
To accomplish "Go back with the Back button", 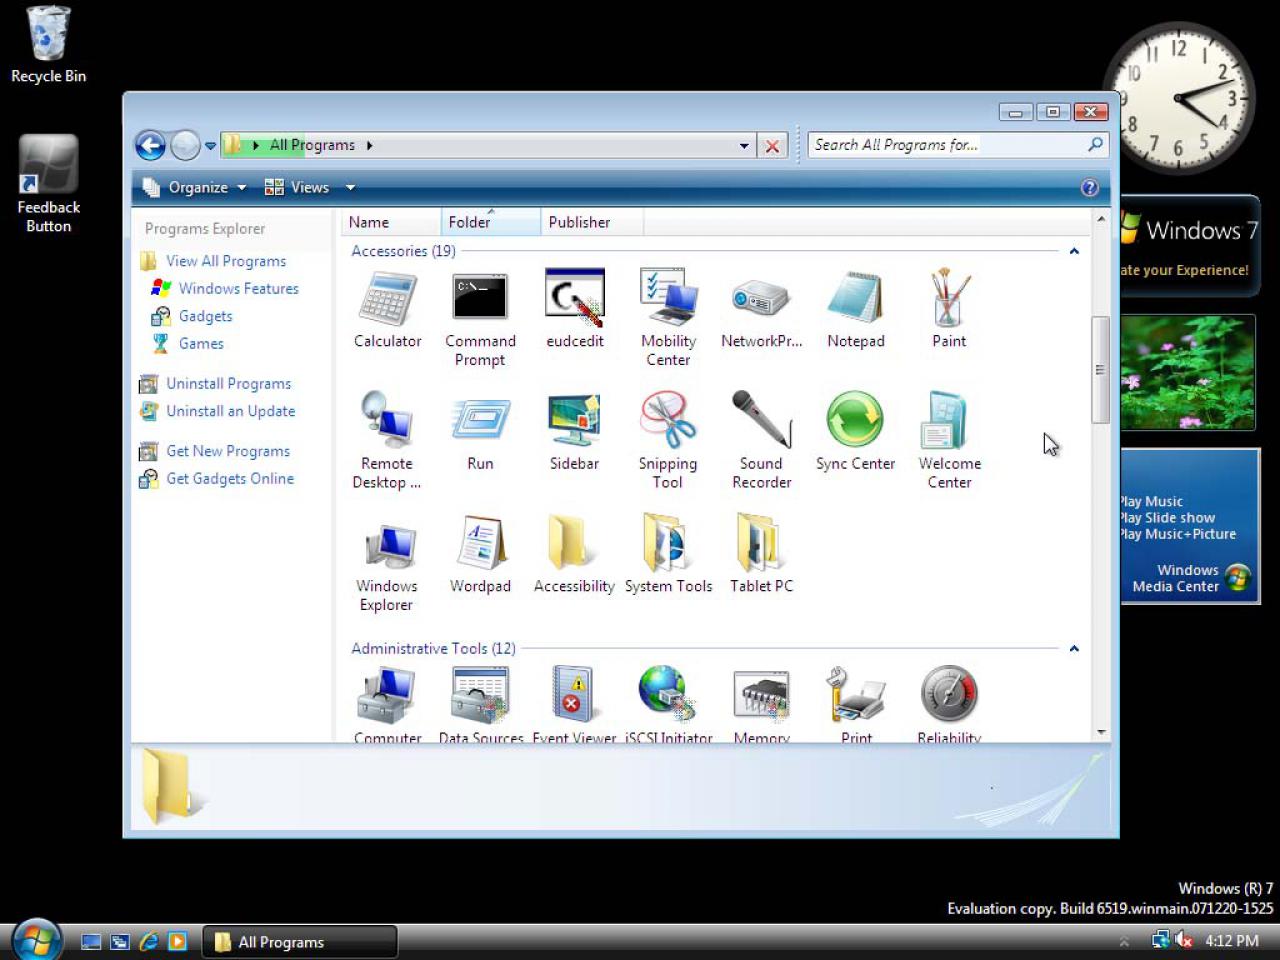I will (150, 146).
